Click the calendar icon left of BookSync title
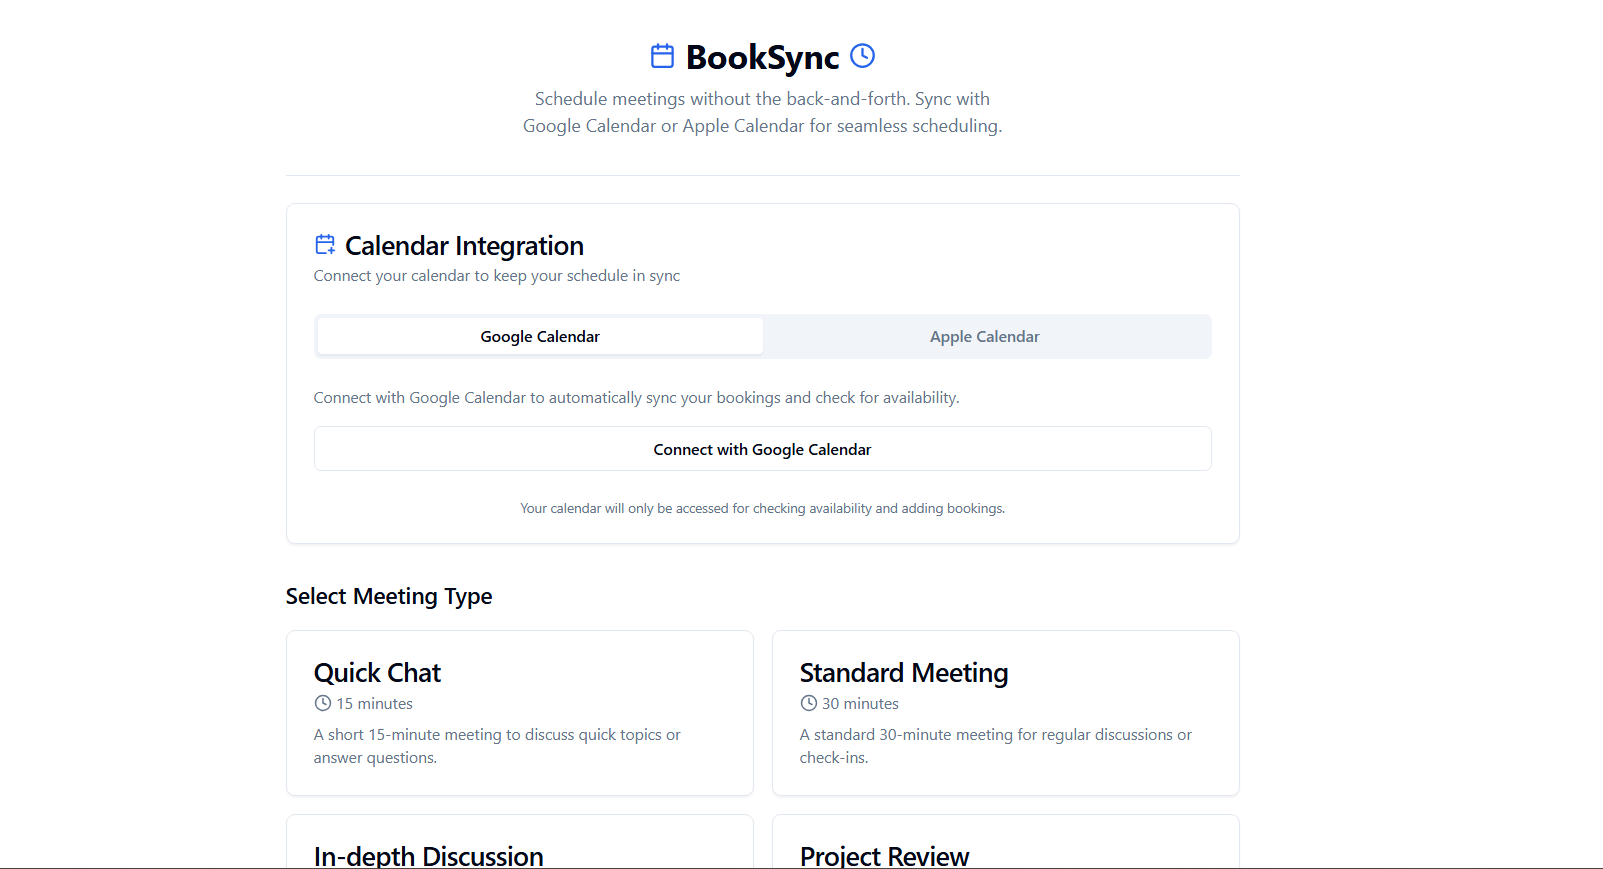Viewport: 1603px width, 869px height. 662,56
